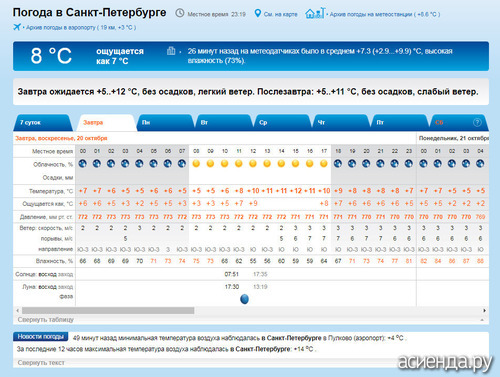Screen dimensions: 500x377
Task: Click the Местное время 23:19 text
Action: 217,14
